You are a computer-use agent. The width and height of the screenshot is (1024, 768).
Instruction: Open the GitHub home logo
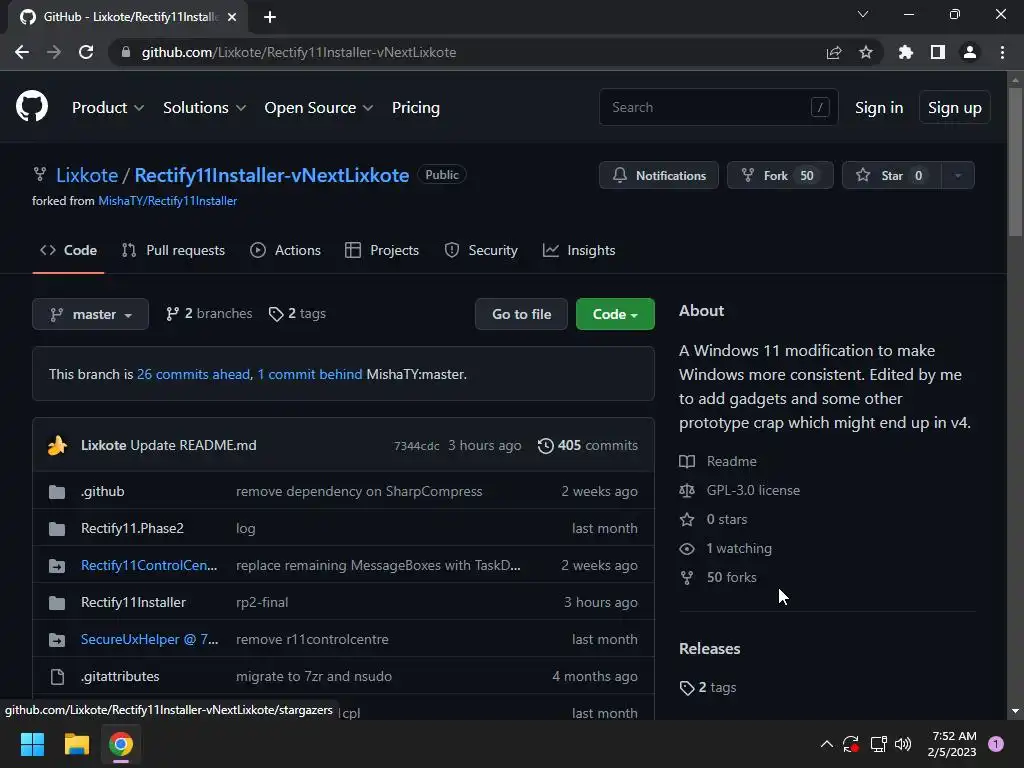[31, 107]
